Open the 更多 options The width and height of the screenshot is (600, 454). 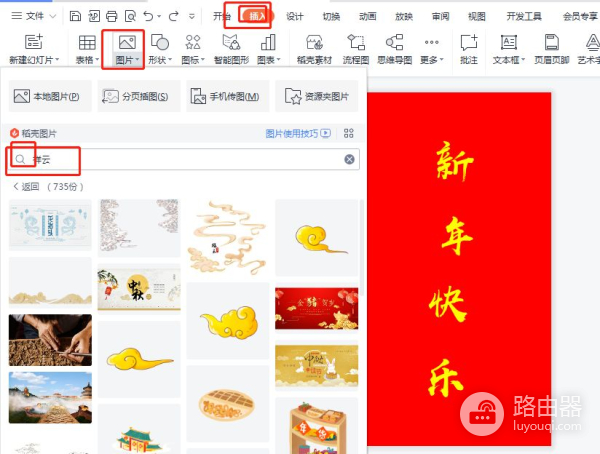point(432,50)
